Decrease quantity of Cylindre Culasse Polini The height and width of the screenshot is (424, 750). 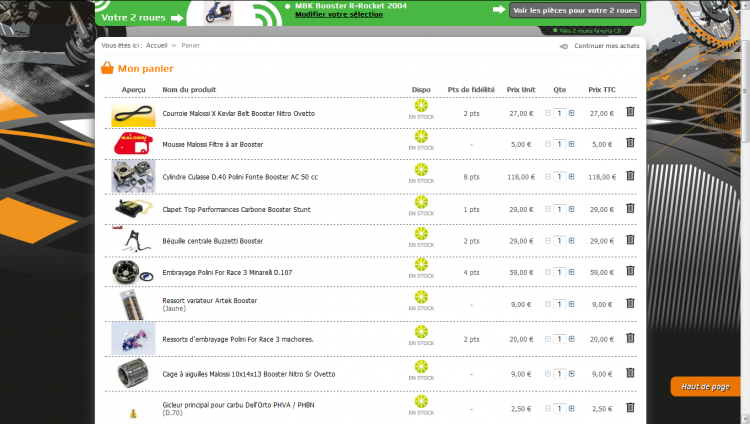click(x=548, y=177)
